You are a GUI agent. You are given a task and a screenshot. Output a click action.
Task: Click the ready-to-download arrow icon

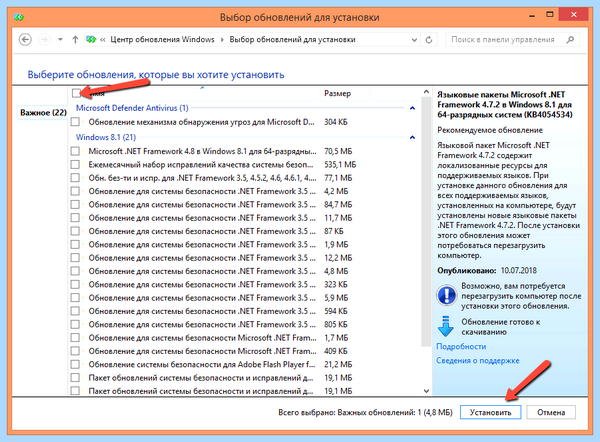(x=445, y=326)
